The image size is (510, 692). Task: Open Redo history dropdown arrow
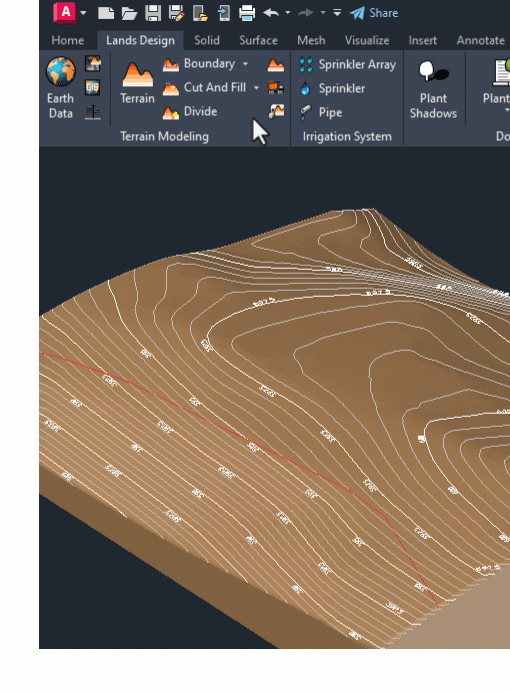click(x=323, y=13)
